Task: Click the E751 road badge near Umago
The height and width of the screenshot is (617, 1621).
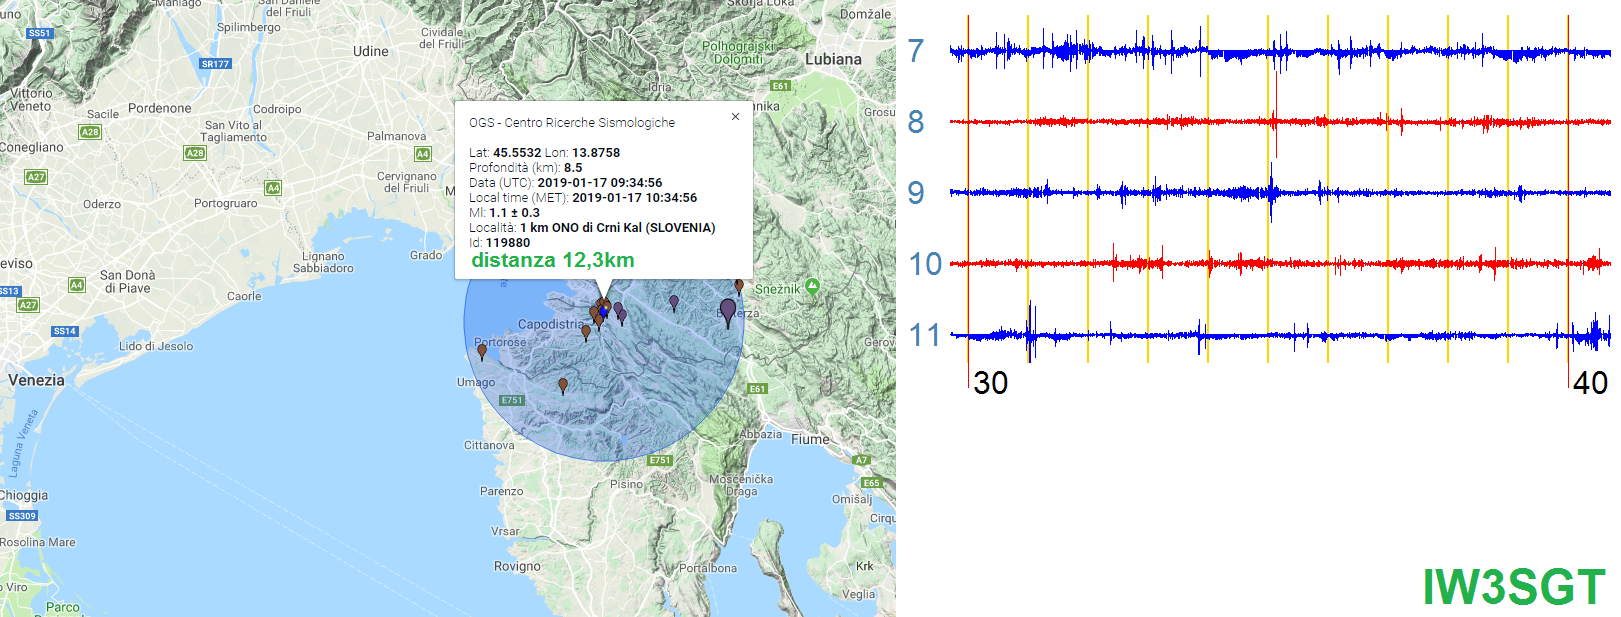Action: 512,400
